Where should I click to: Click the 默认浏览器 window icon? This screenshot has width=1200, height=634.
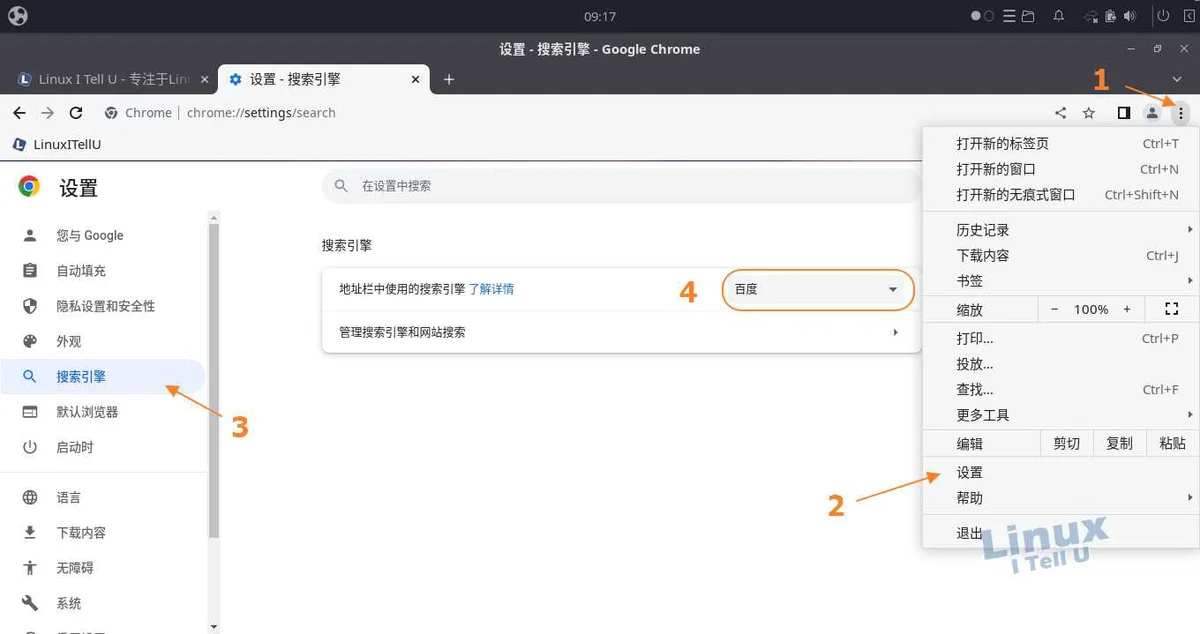coord(30,412)
